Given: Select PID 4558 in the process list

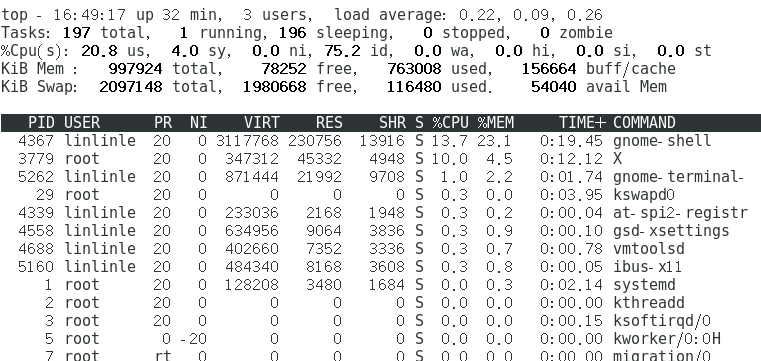Looking at the screenshot, I should pos(36,230).
